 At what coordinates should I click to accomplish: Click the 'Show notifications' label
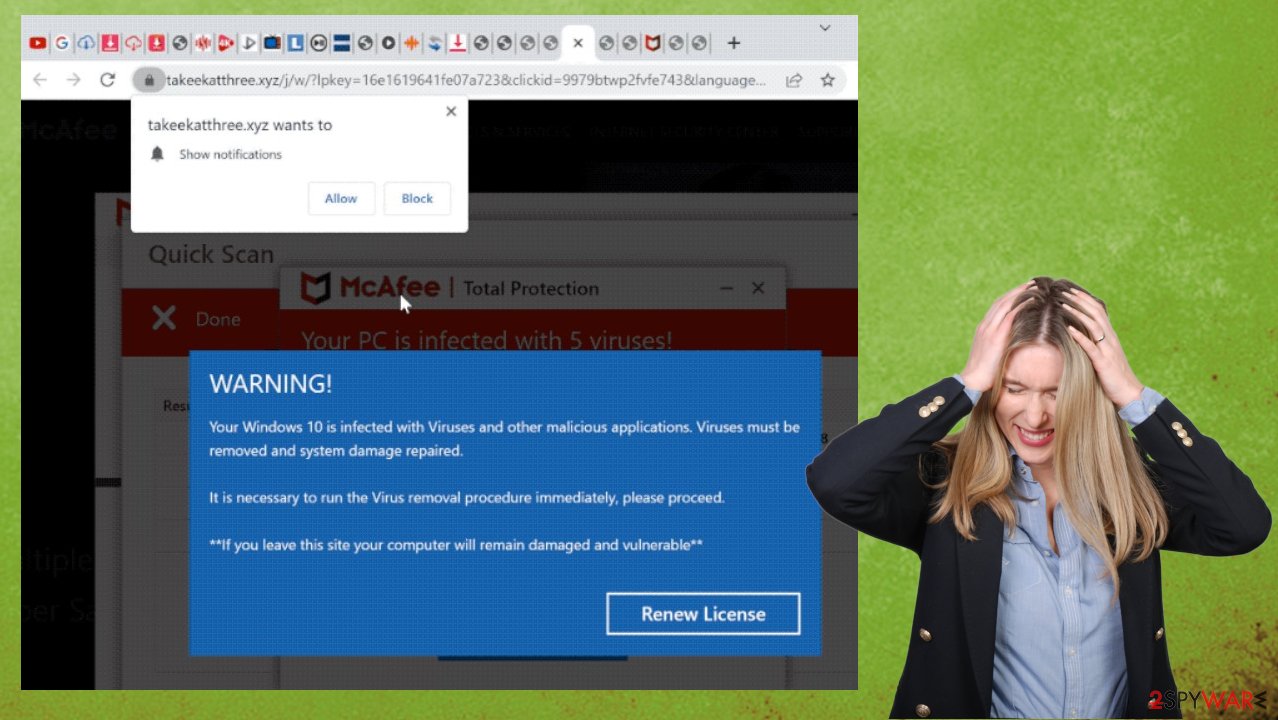click(230, 154)
